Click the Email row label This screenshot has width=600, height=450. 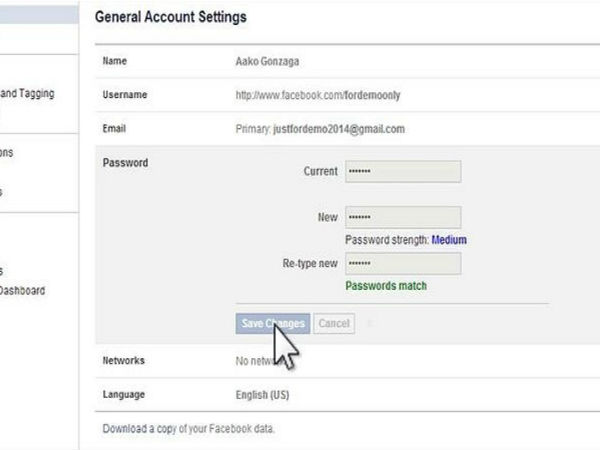tap(116, 129)
